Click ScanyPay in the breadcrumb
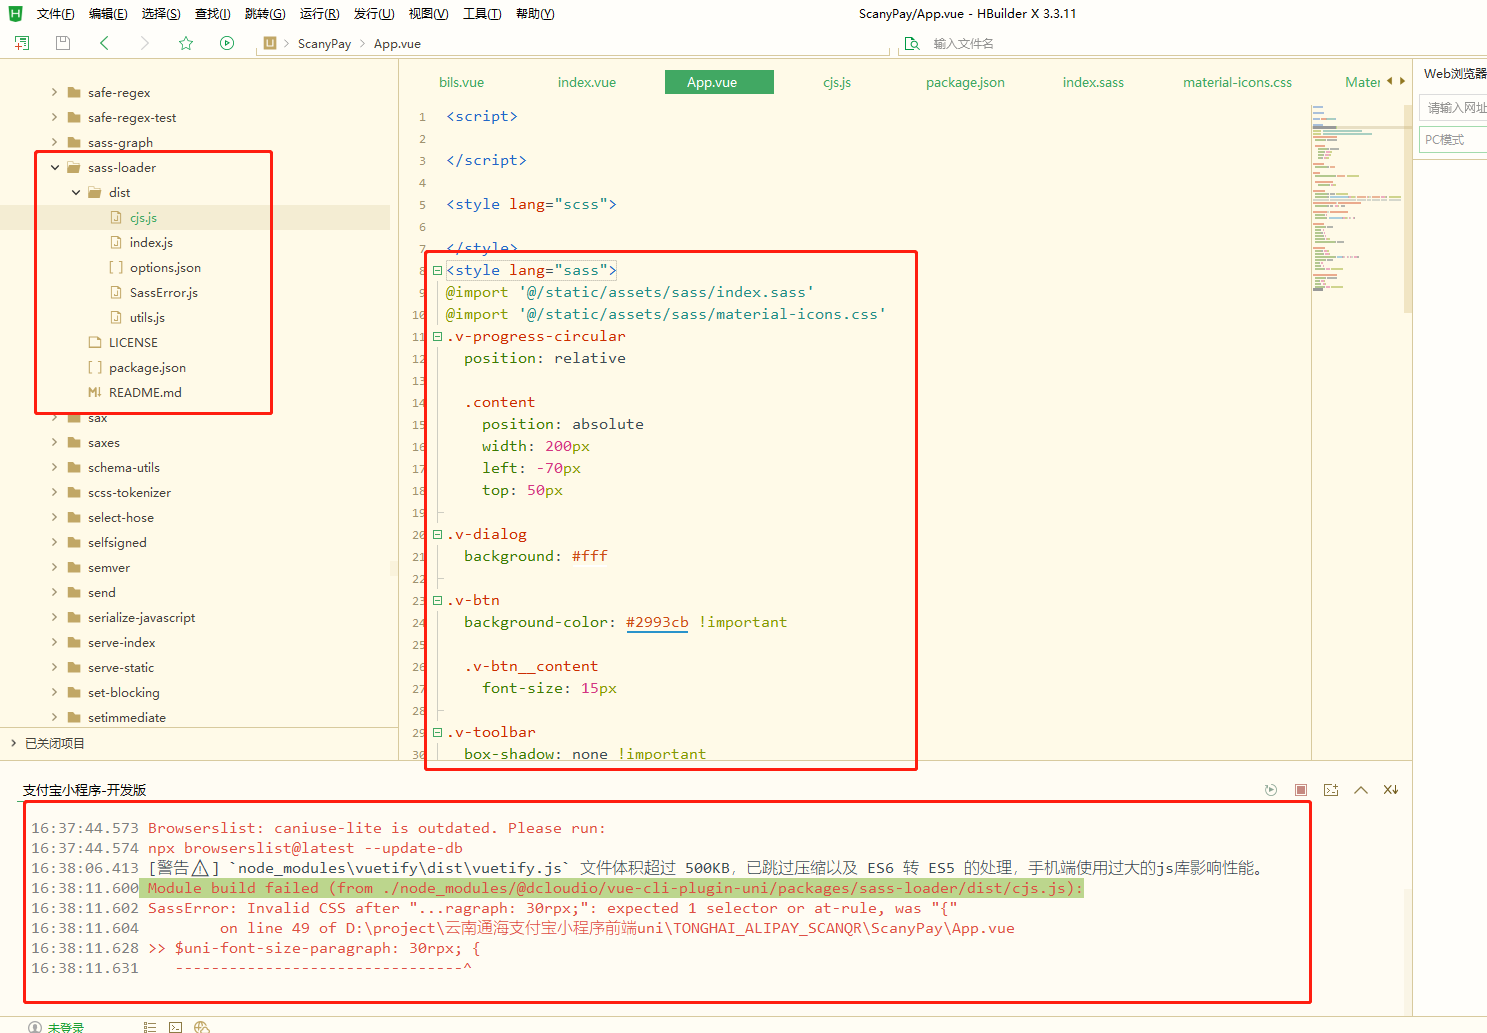Viewport: 1487px width, 1033px height. (x=324, y=44)
